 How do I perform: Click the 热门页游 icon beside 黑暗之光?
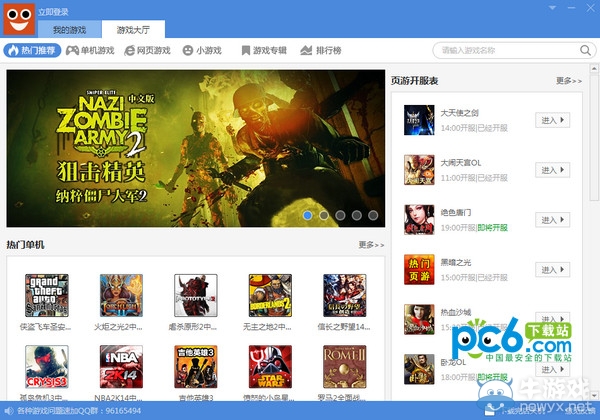pyautogui.click(x=419, y=270)
